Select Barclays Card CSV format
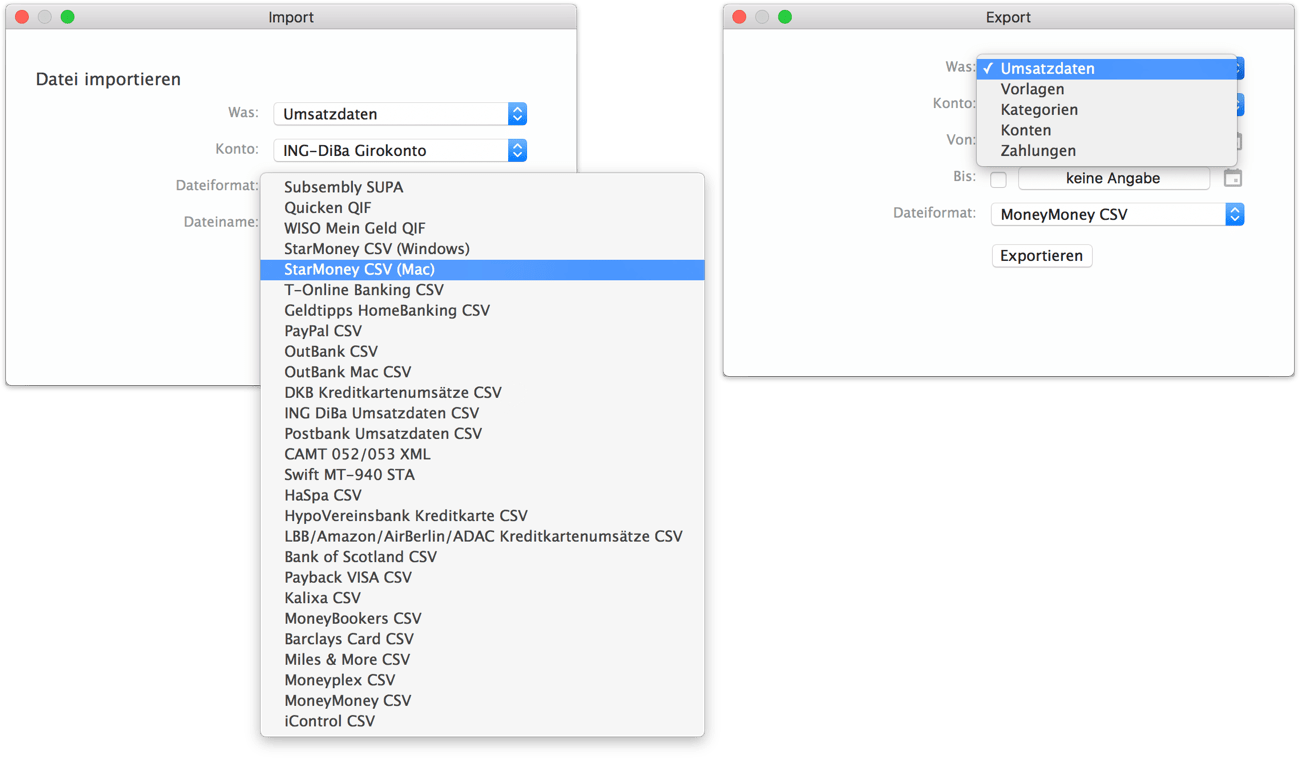1300x758 pixels. (482, 638)
